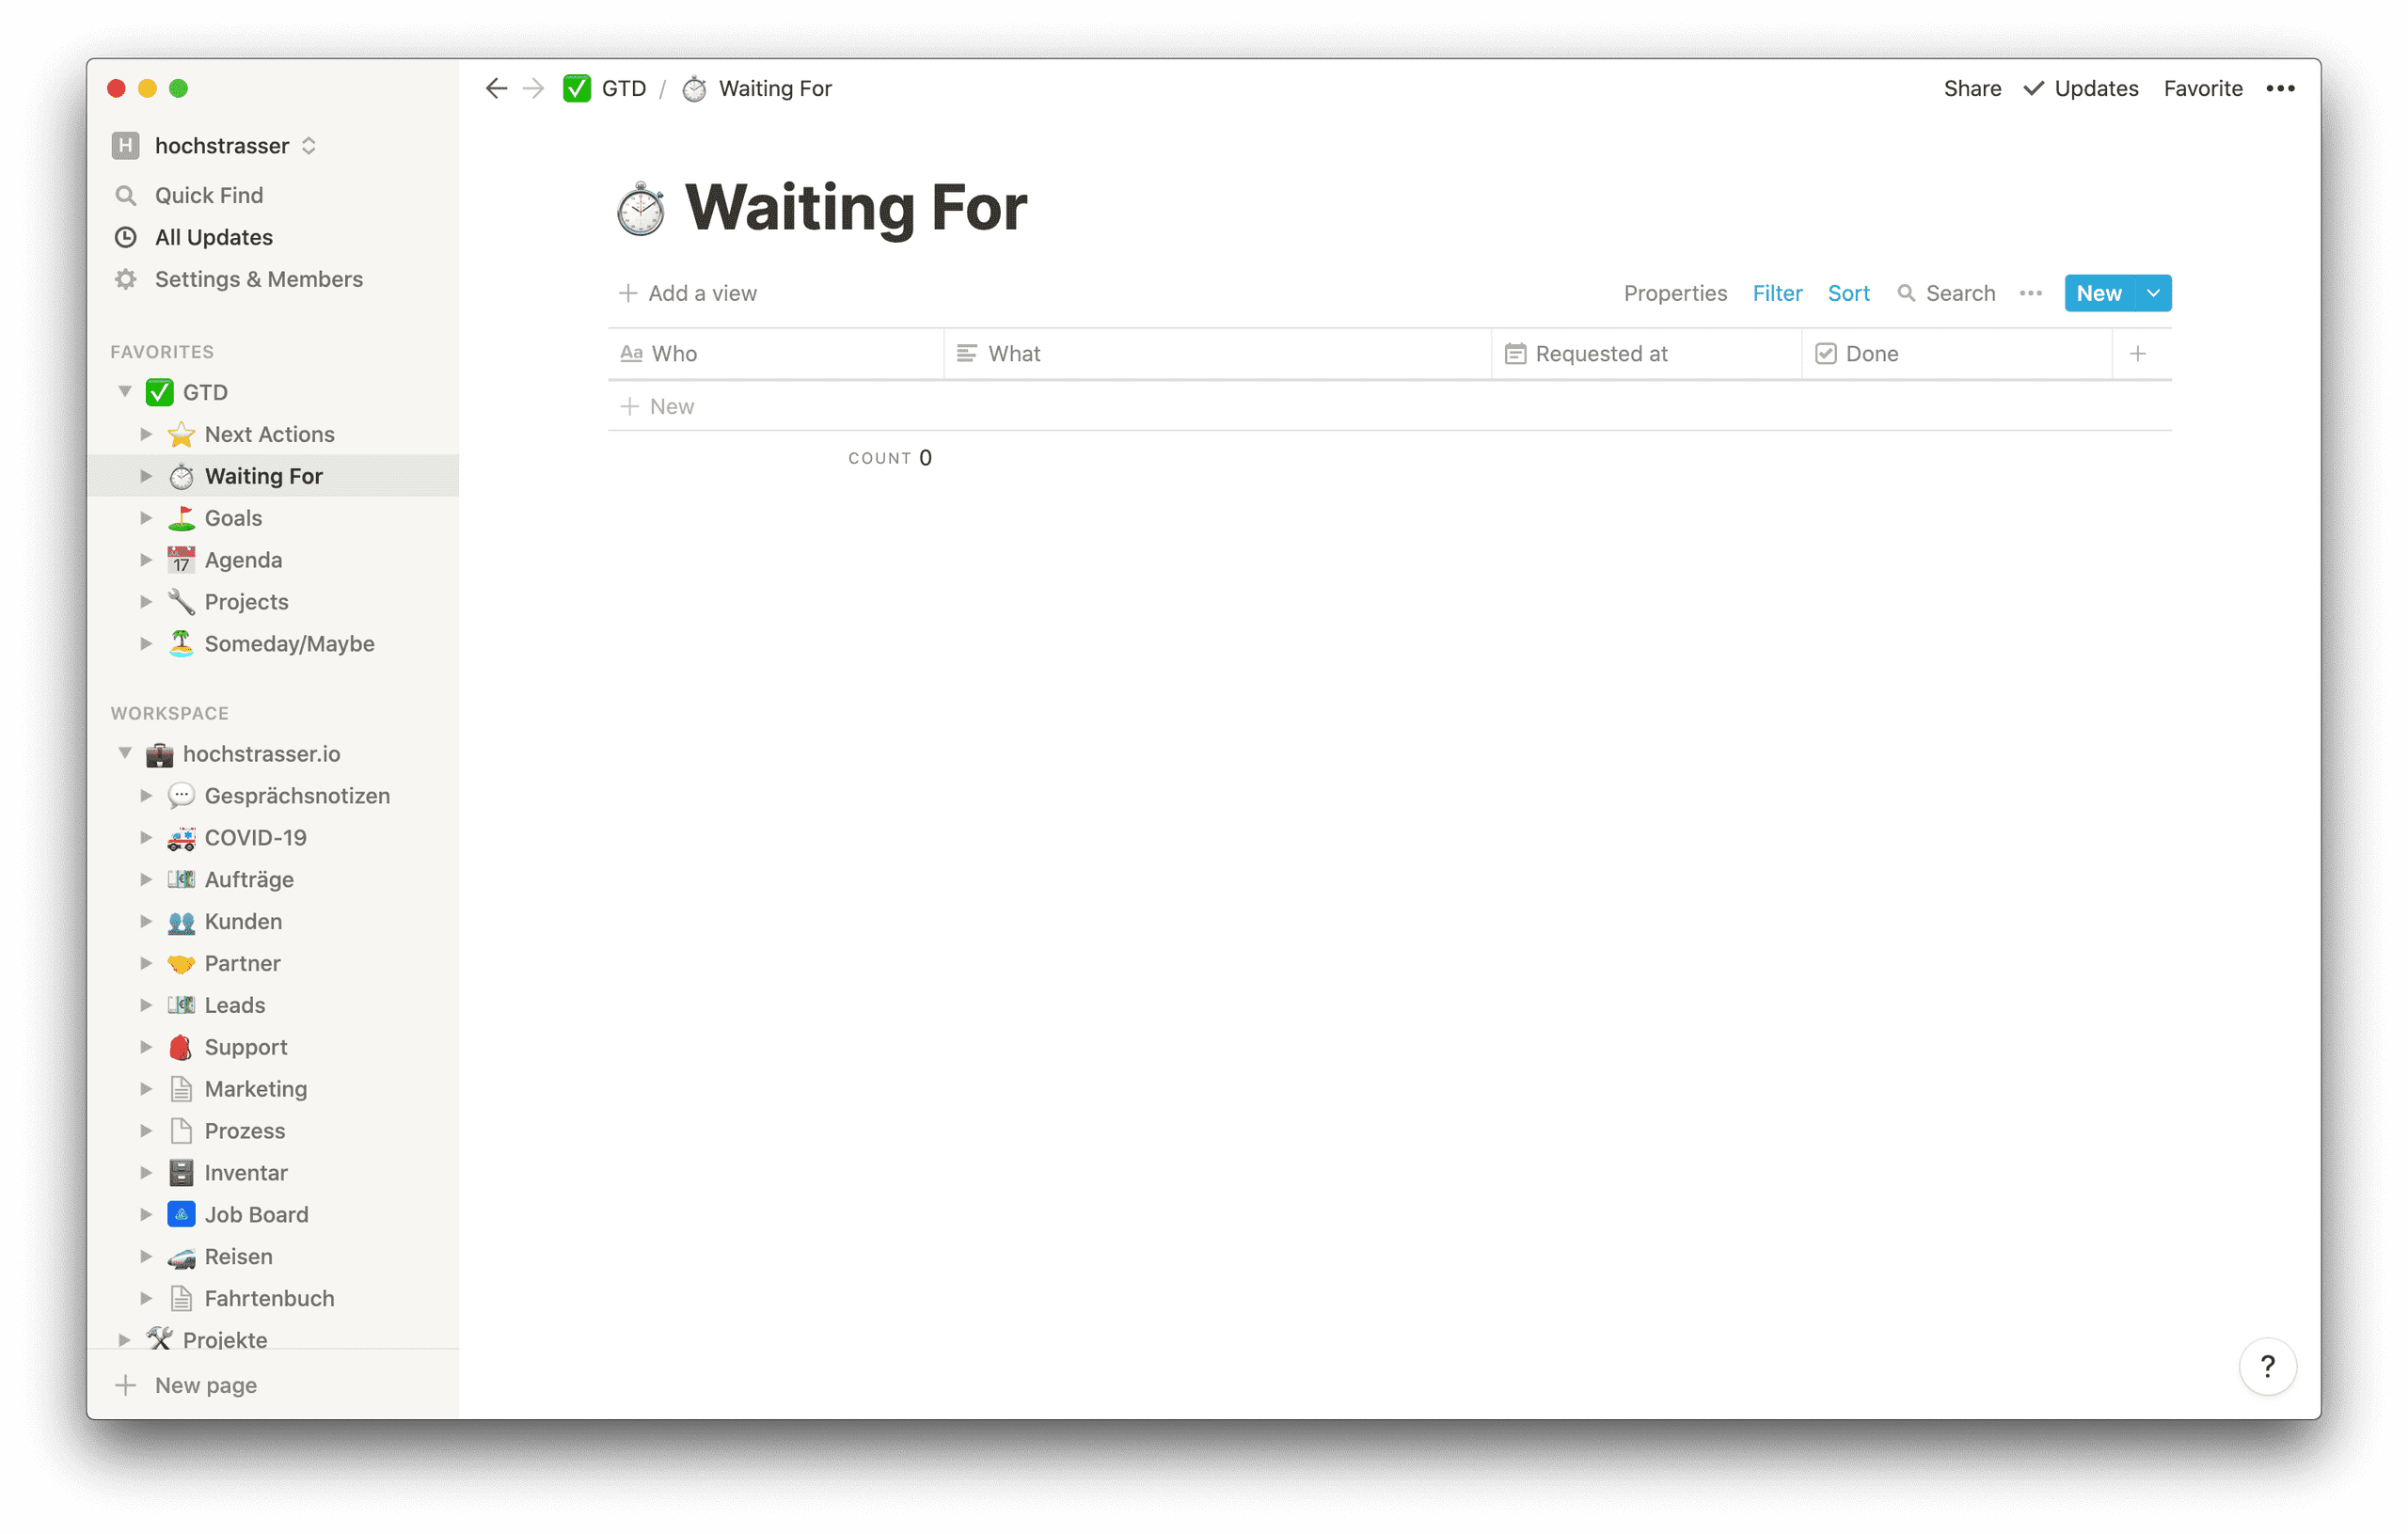Open the dropdown arrow on the New button
This screenshot has height=1534, width=2408.
point(2153,293)
